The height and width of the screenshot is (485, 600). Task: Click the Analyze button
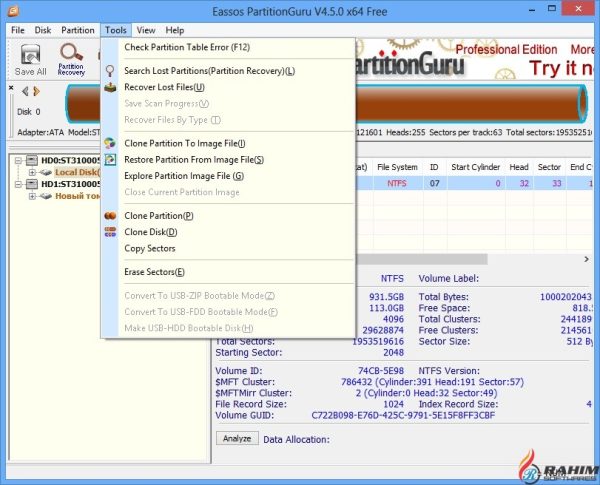237,438
